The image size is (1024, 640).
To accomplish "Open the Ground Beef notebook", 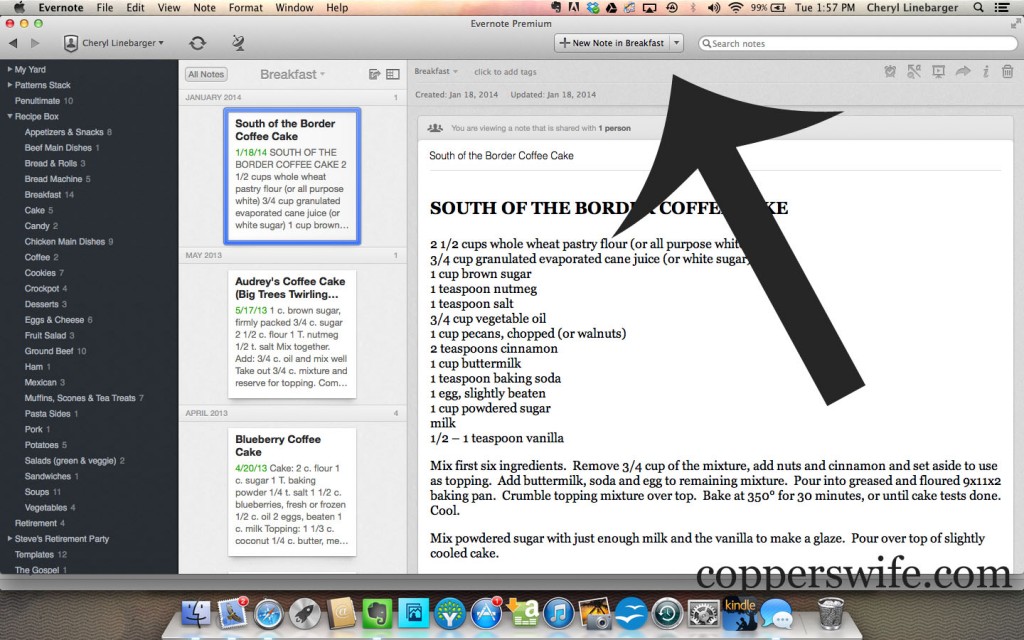I will pos(55,351).
